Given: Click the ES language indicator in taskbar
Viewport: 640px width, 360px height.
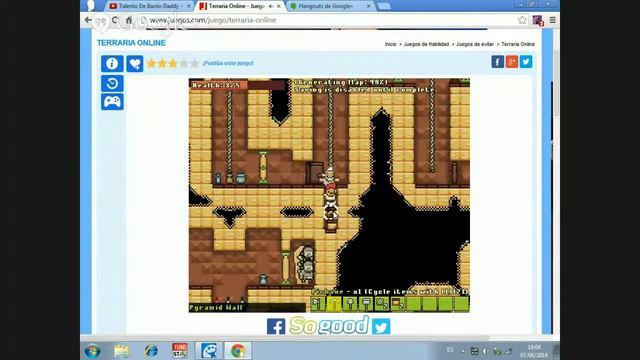Looking at the screenshot, I should point(450,350).
